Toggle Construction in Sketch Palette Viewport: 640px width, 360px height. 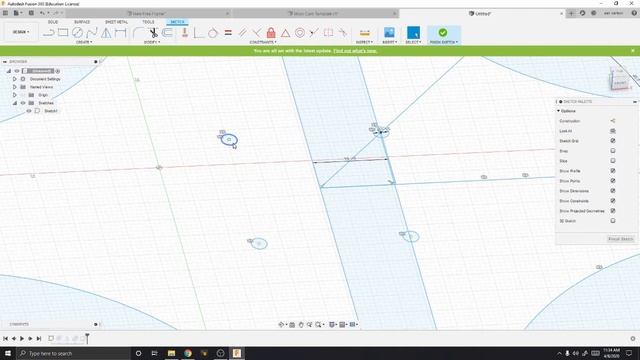pos(613,121)
